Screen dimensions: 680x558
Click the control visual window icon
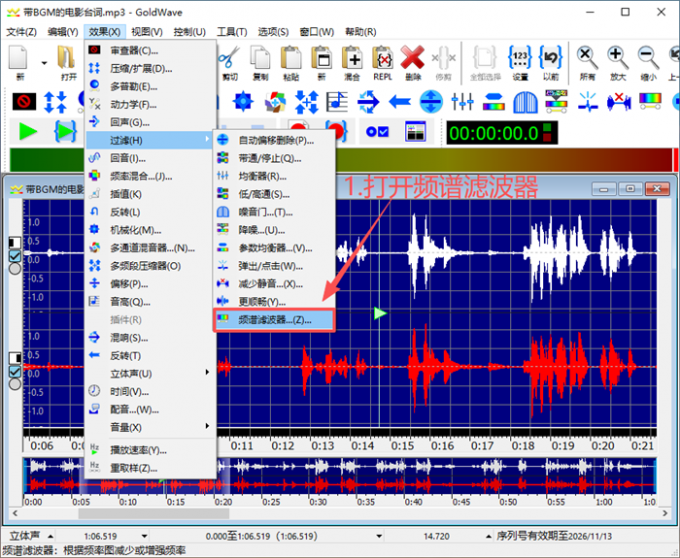(415, 131)
